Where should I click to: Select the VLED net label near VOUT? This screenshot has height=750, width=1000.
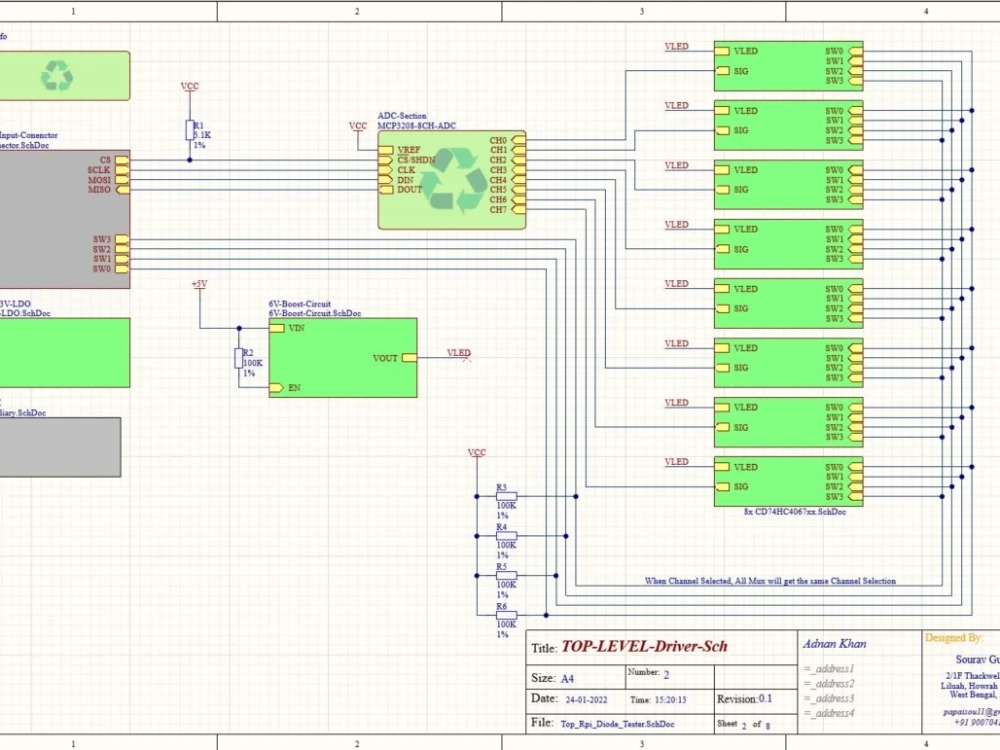pos(459,353)
